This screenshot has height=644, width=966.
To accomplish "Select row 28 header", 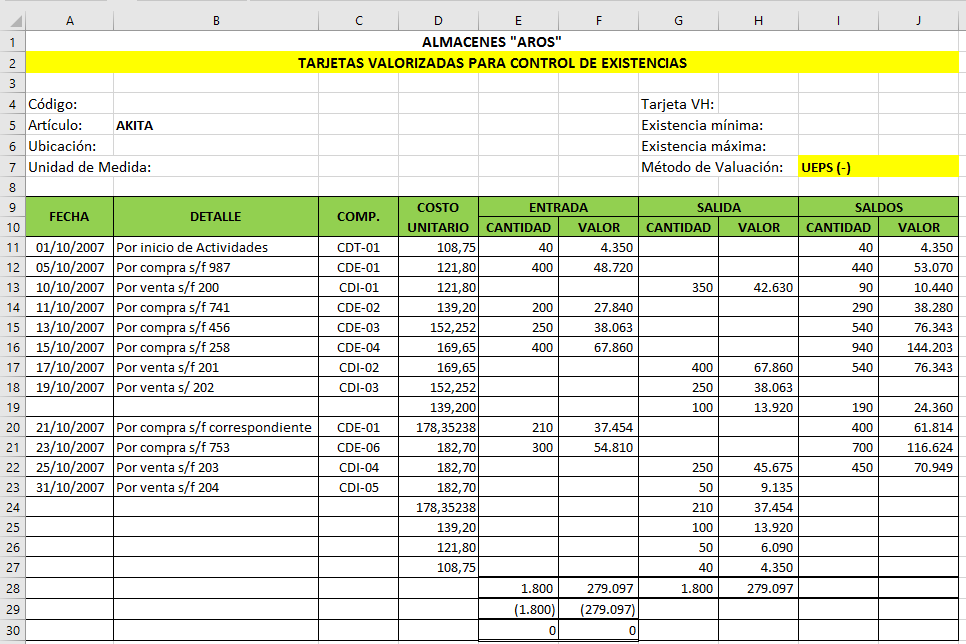I will [12, 588].
